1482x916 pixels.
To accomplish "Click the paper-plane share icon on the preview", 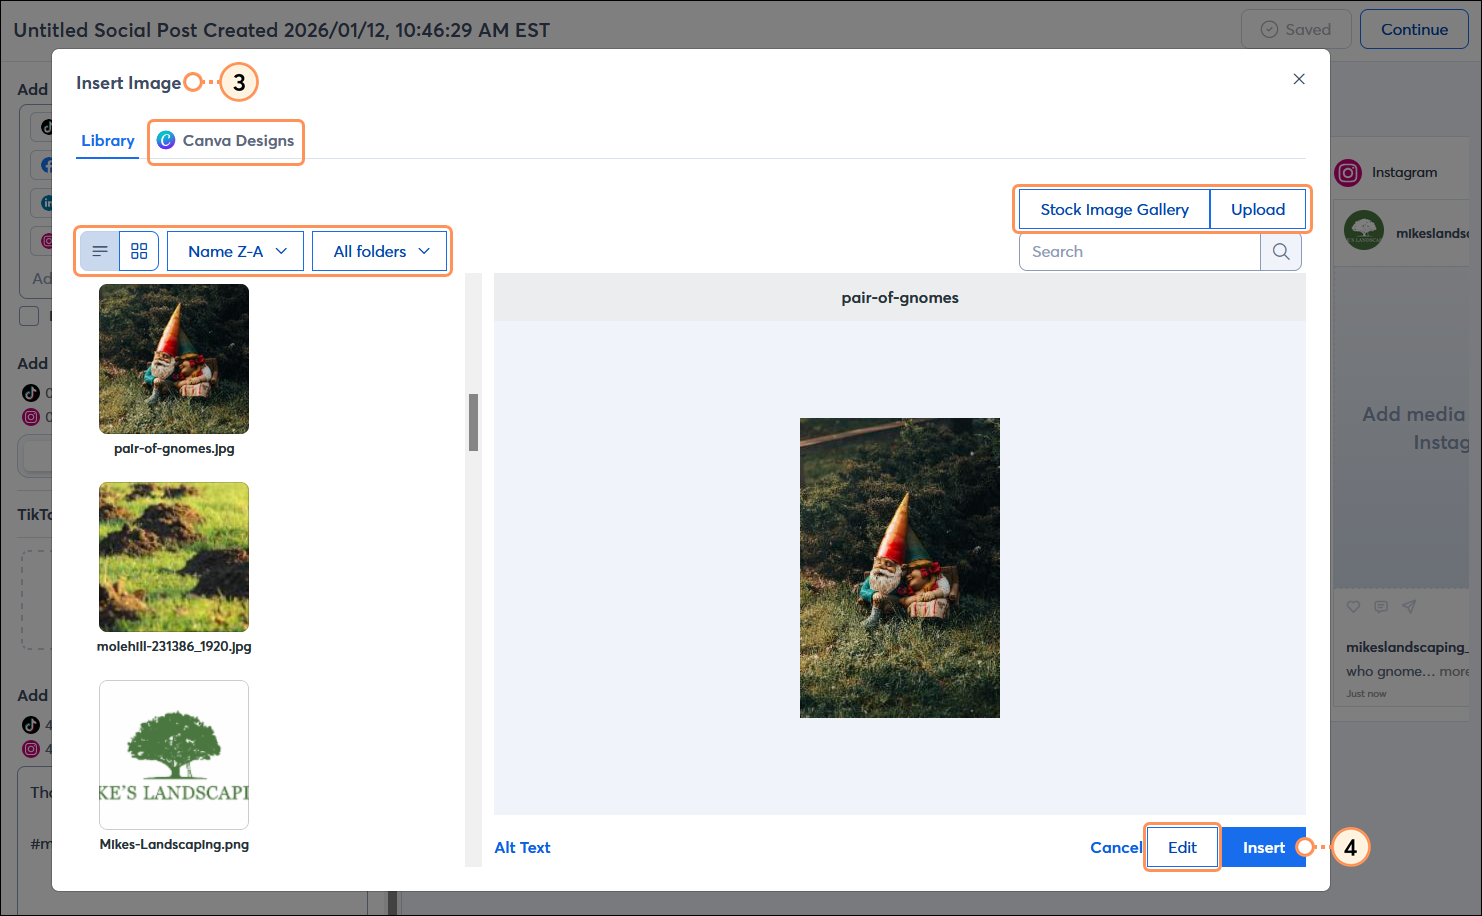I will (x=1409, y=606).
